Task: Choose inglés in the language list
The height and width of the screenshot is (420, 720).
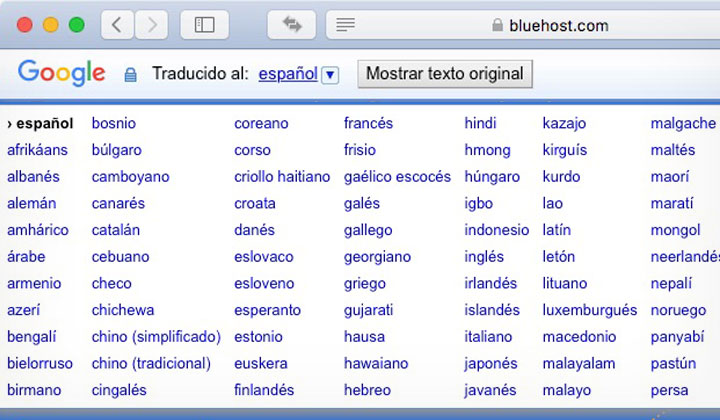Action: [x=484, y=257]
